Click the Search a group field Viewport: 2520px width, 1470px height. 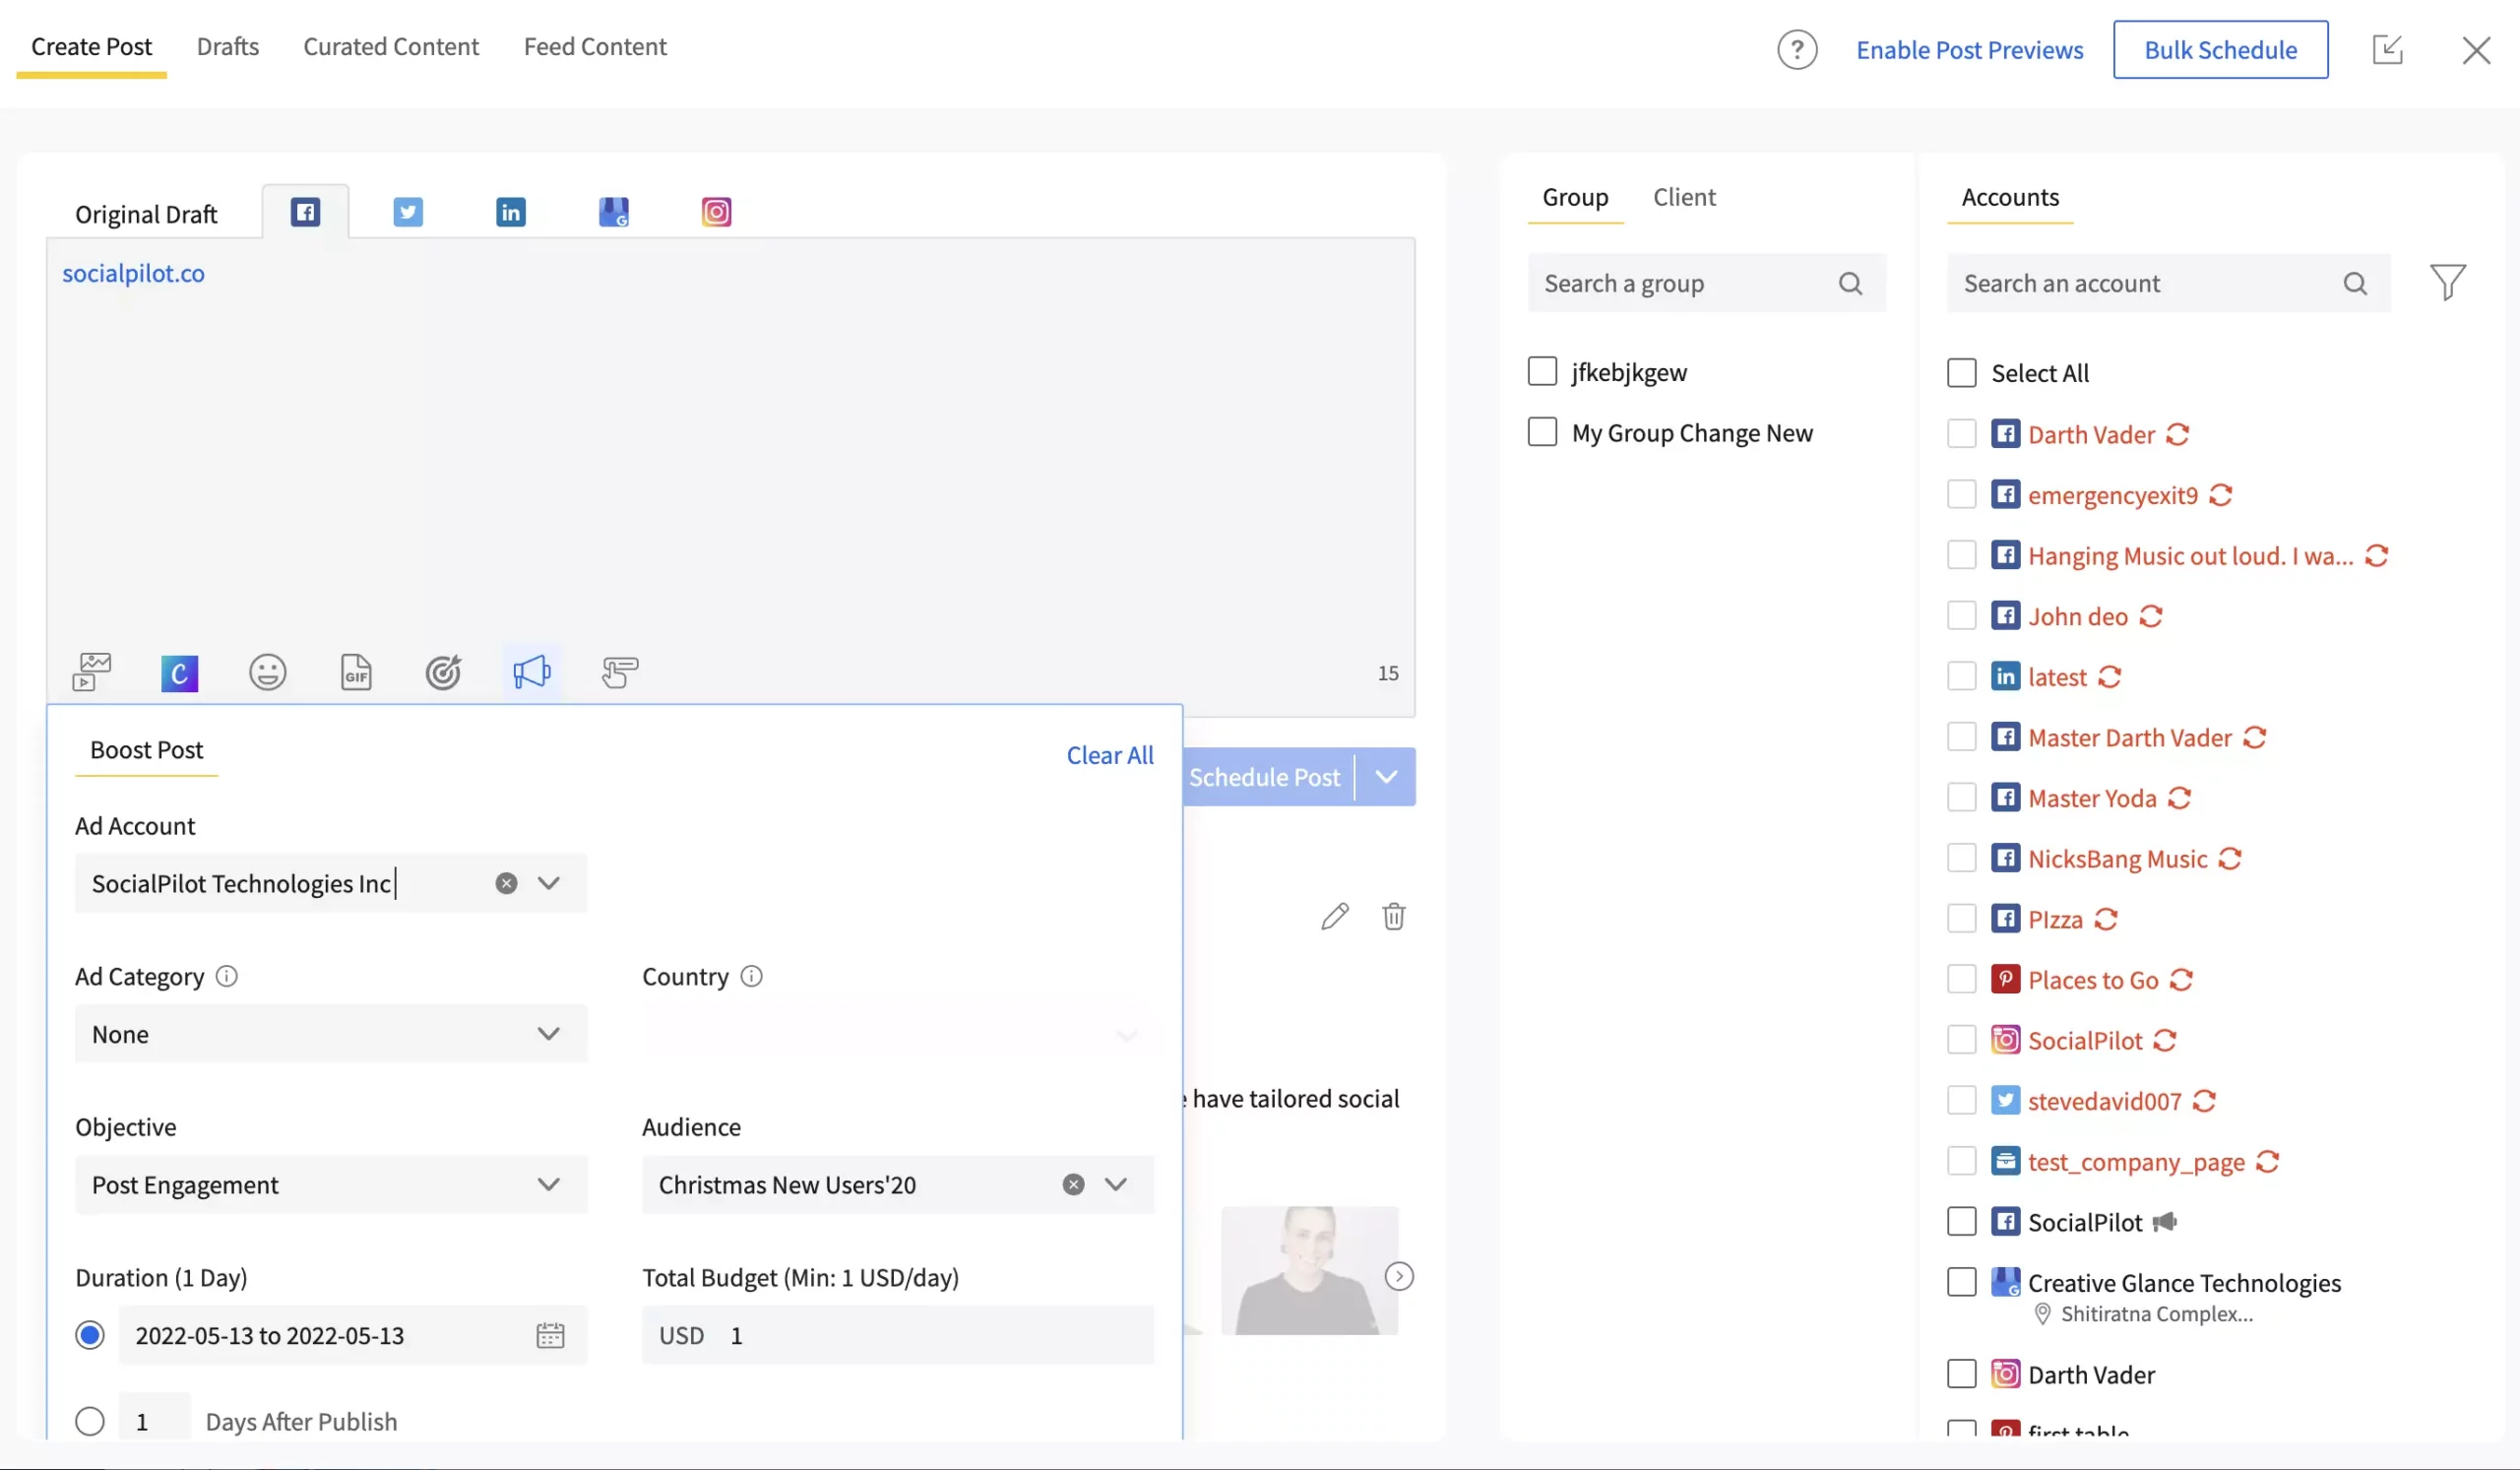(1707, 284)
